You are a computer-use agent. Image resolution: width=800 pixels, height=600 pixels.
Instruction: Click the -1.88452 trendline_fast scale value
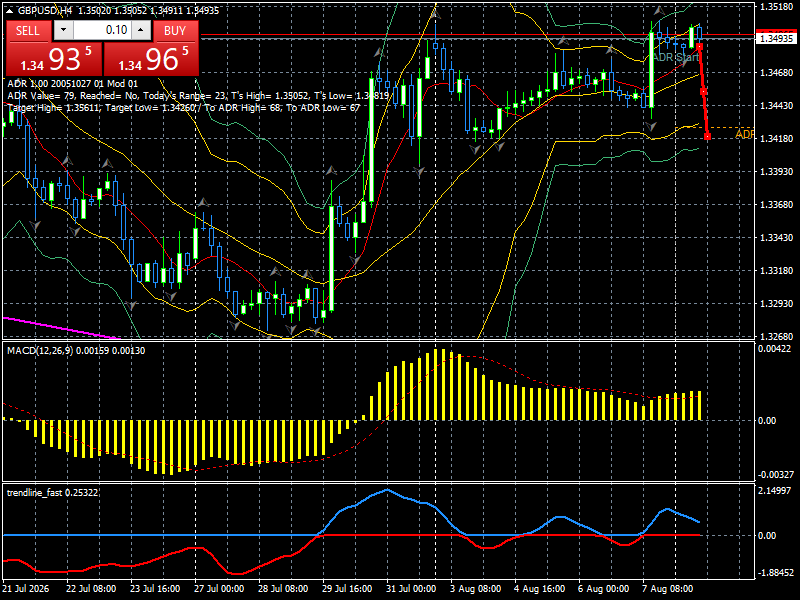point(776,572)
